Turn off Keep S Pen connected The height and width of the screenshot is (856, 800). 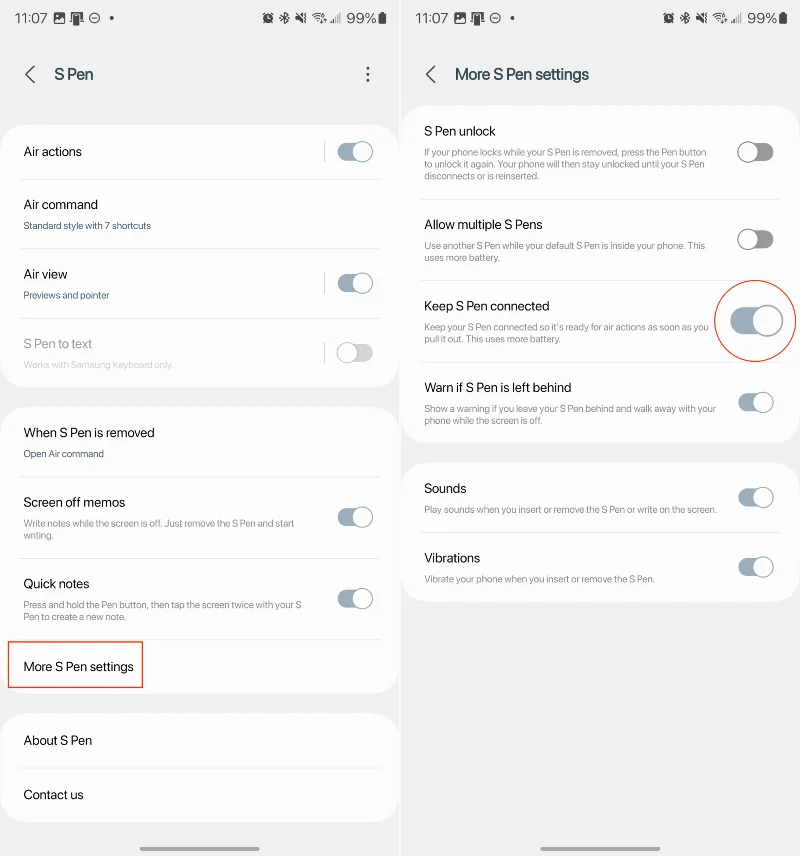point(756,321)
